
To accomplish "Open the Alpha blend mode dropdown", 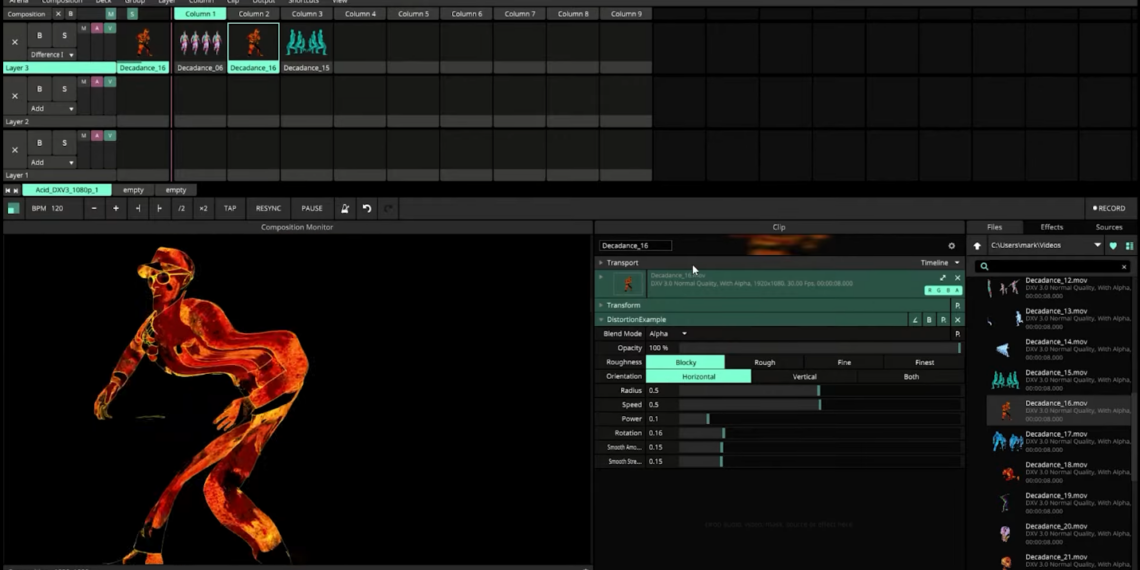I will tap(668, 334).
